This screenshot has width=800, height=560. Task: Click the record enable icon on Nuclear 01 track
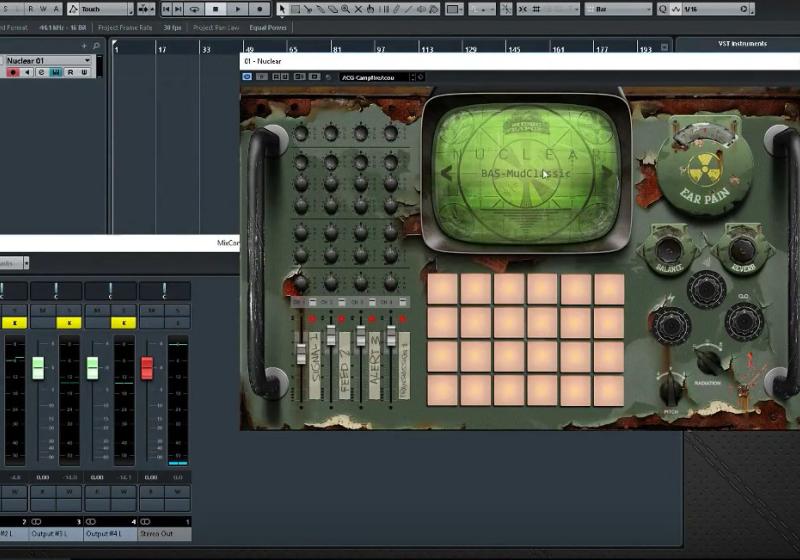coord(11,72)
